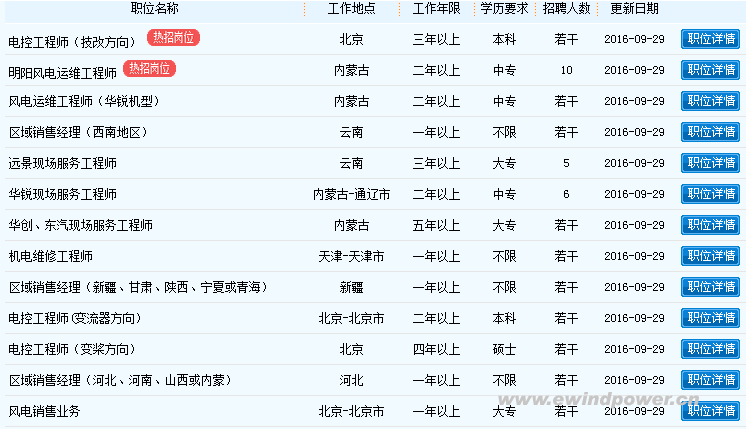The height and width of the screenshot is (429, 746).
Task: Click the 学历要求 column header
Action: [x=504, y=9]
